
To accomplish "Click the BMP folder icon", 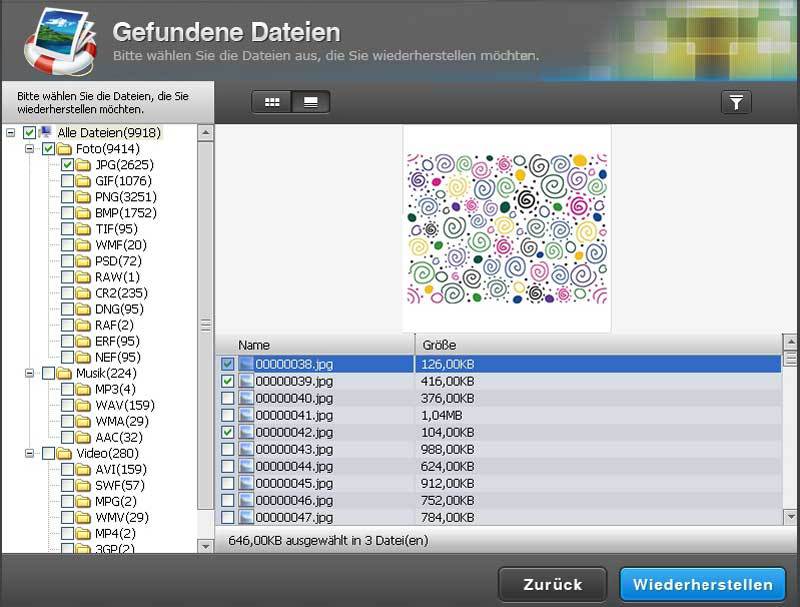I will click(x=83, y=213).
